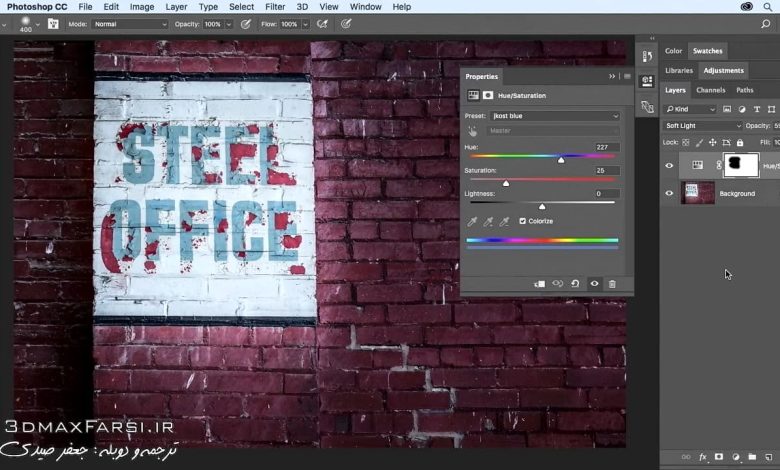The image size is (780, 470).
Task: Click the Lightness slider handle
Action: tap(542, 206)
